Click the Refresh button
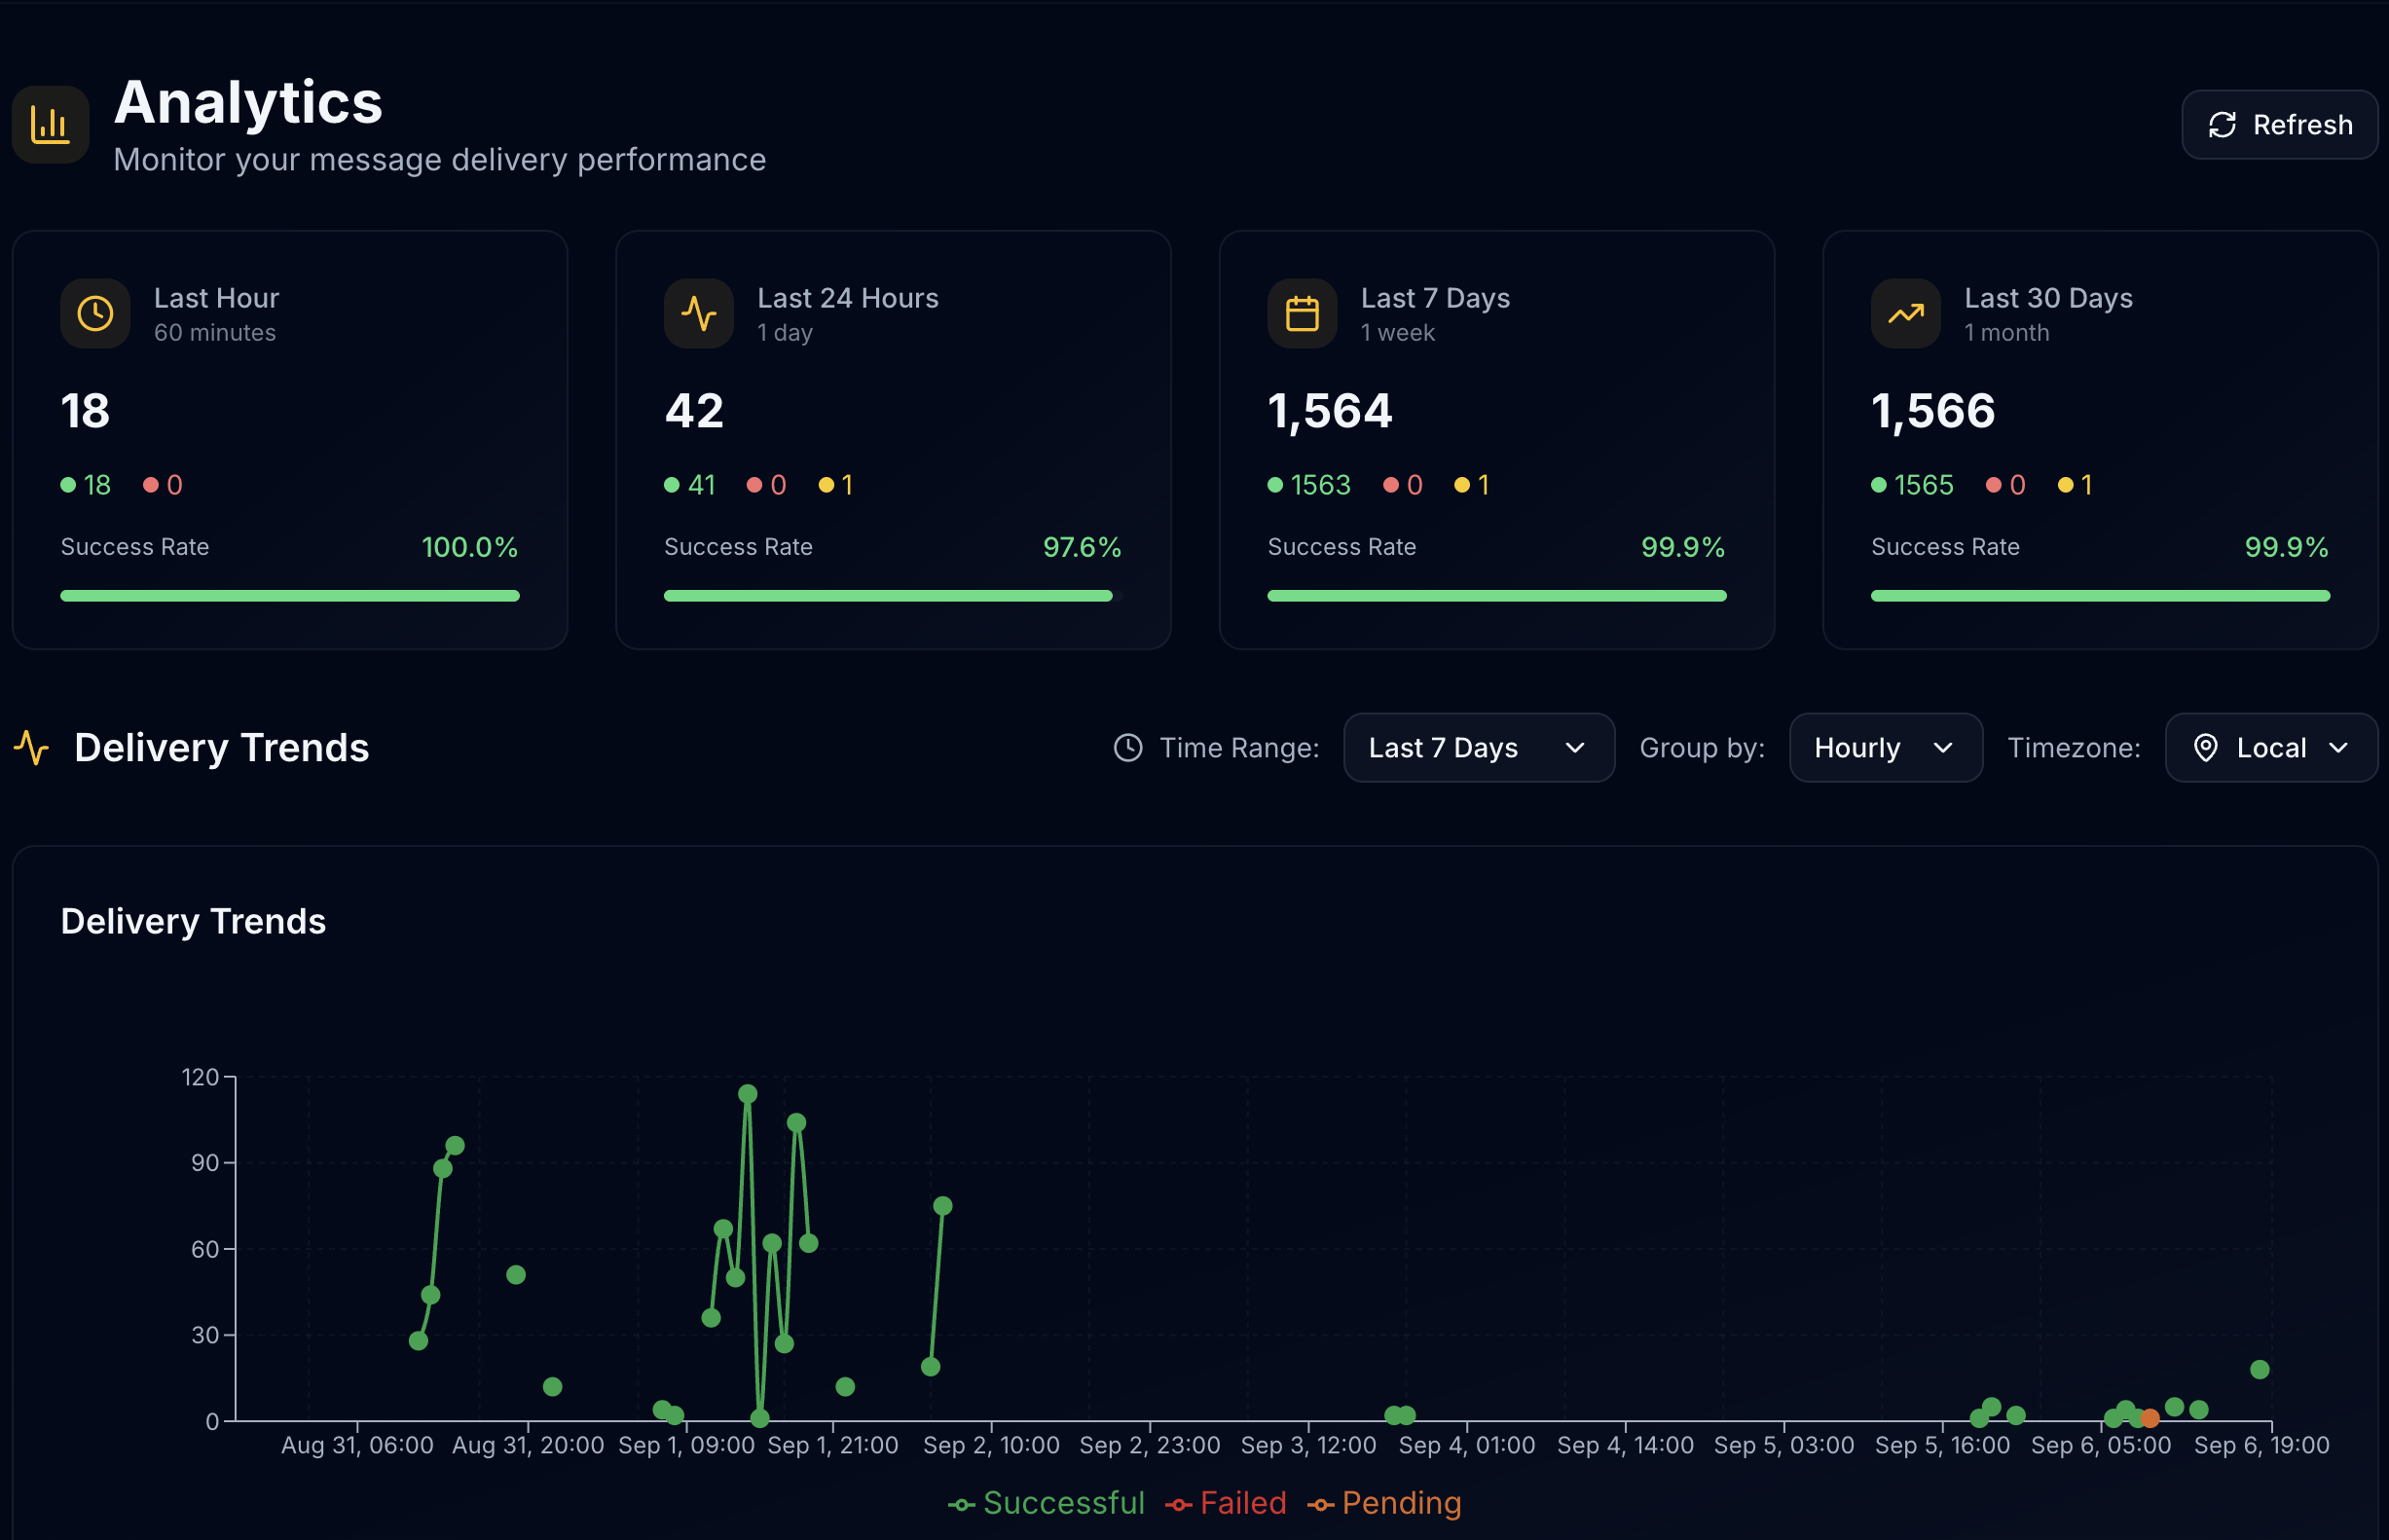This screenshot has width=2389, height=1540. tap(2279, 124)
